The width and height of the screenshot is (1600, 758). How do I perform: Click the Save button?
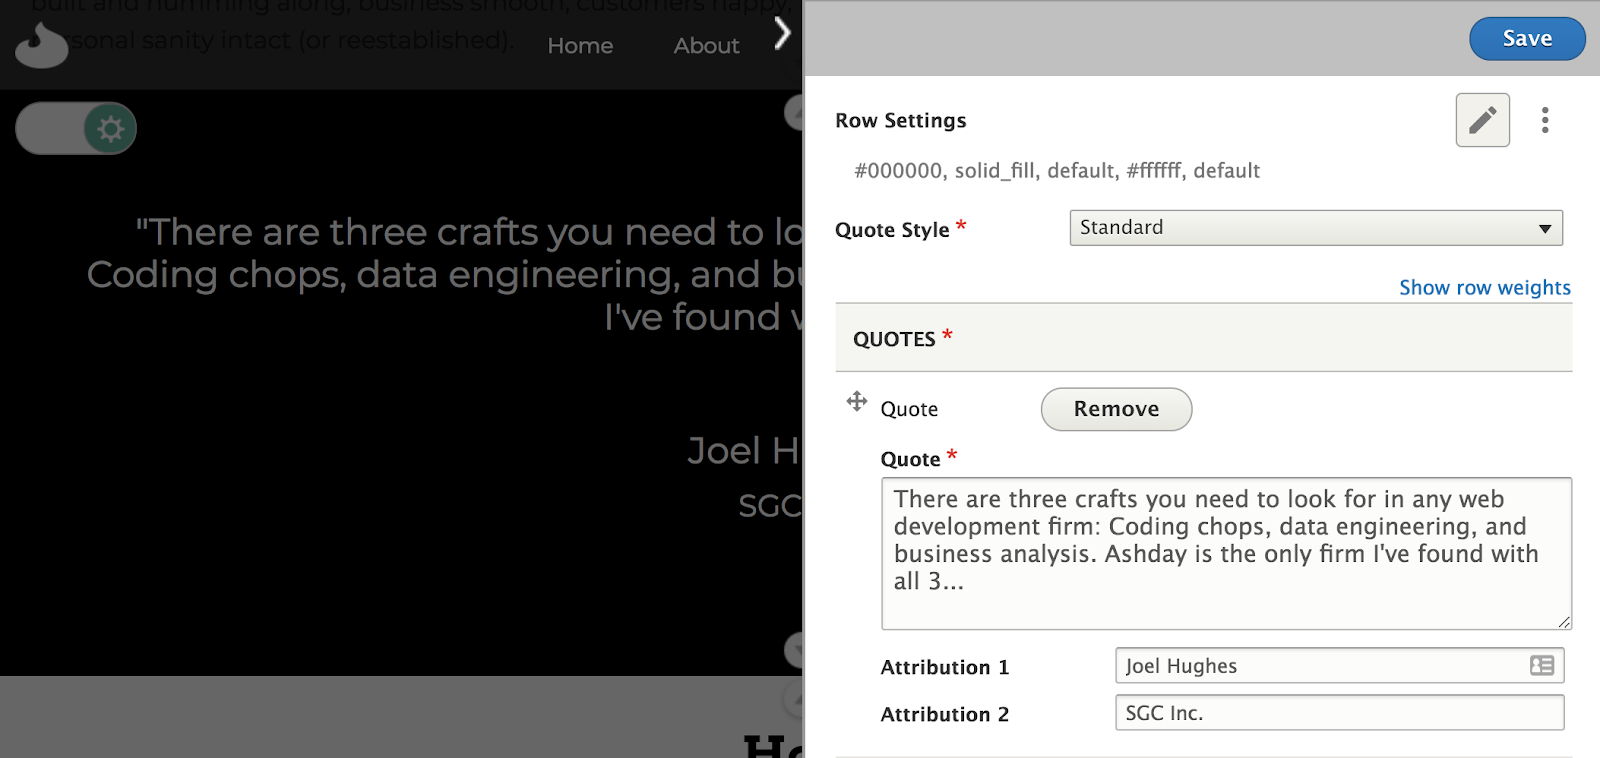(x=1527, y=39)
